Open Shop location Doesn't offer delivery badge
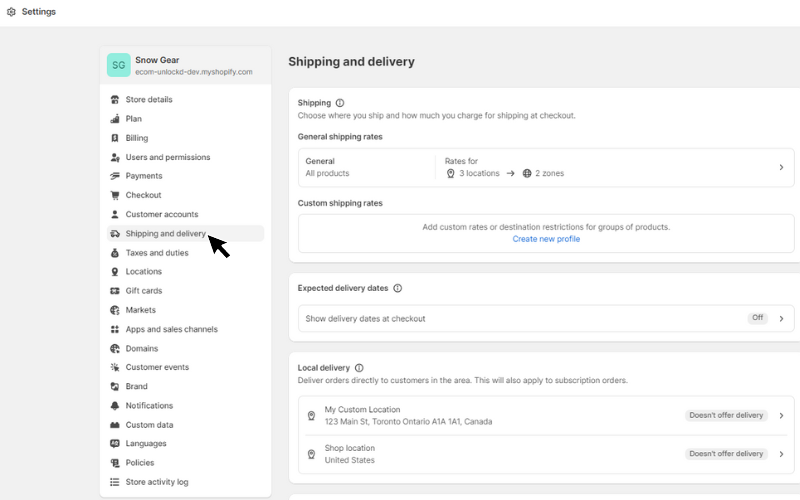 pos(726,454)
